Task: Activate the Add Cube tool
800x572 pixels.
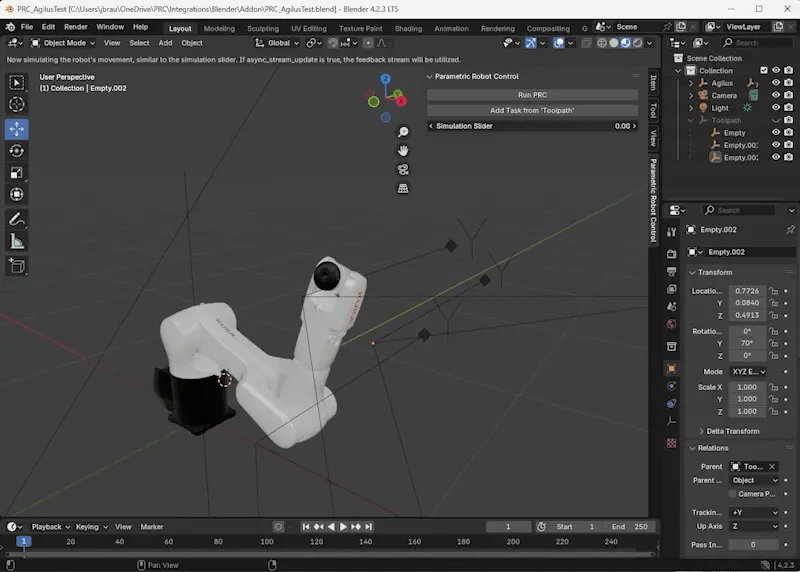Action: click(17, 265)
